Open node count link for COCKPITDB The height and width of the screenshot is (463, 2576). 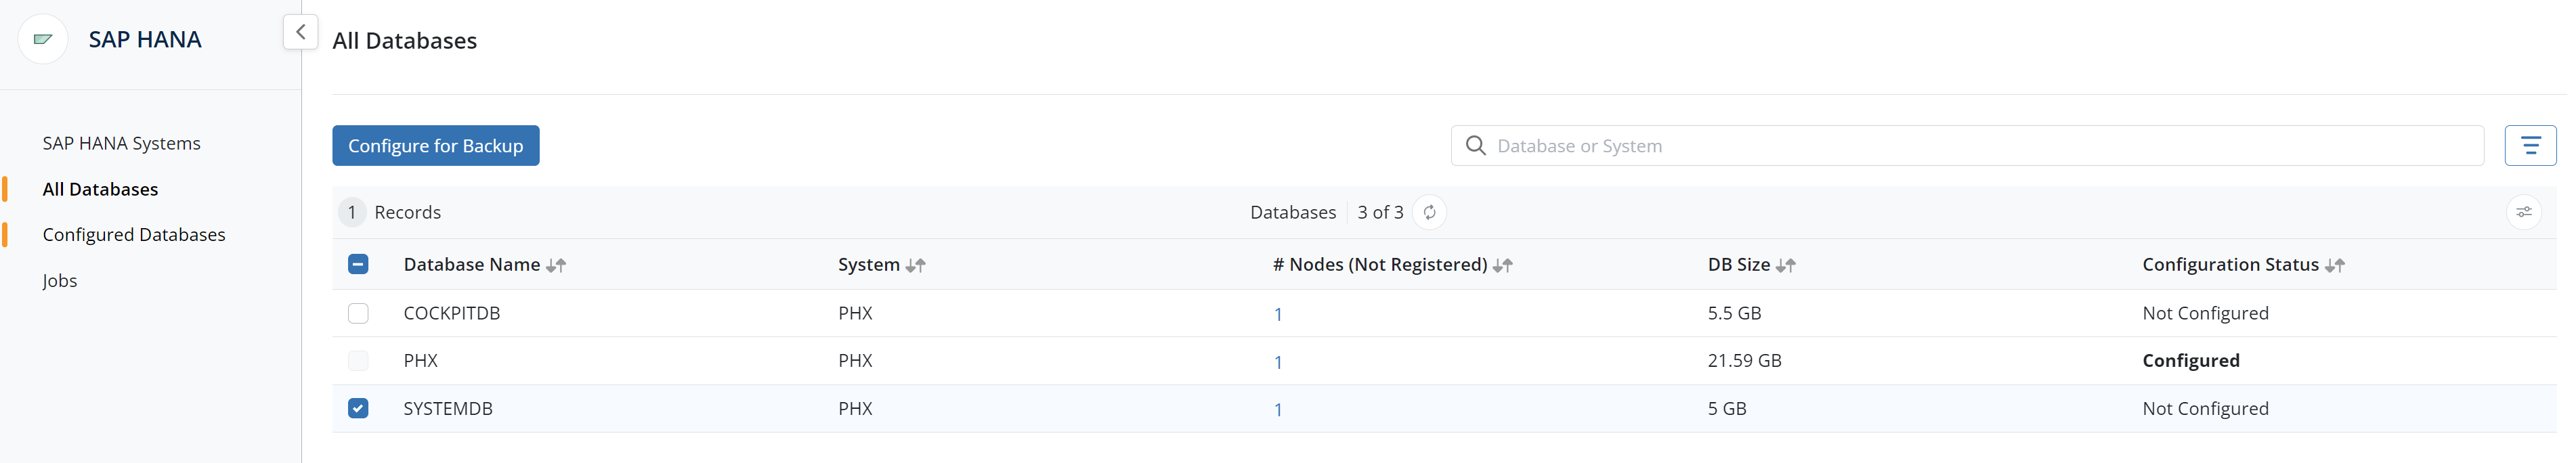coord(1277,314)
